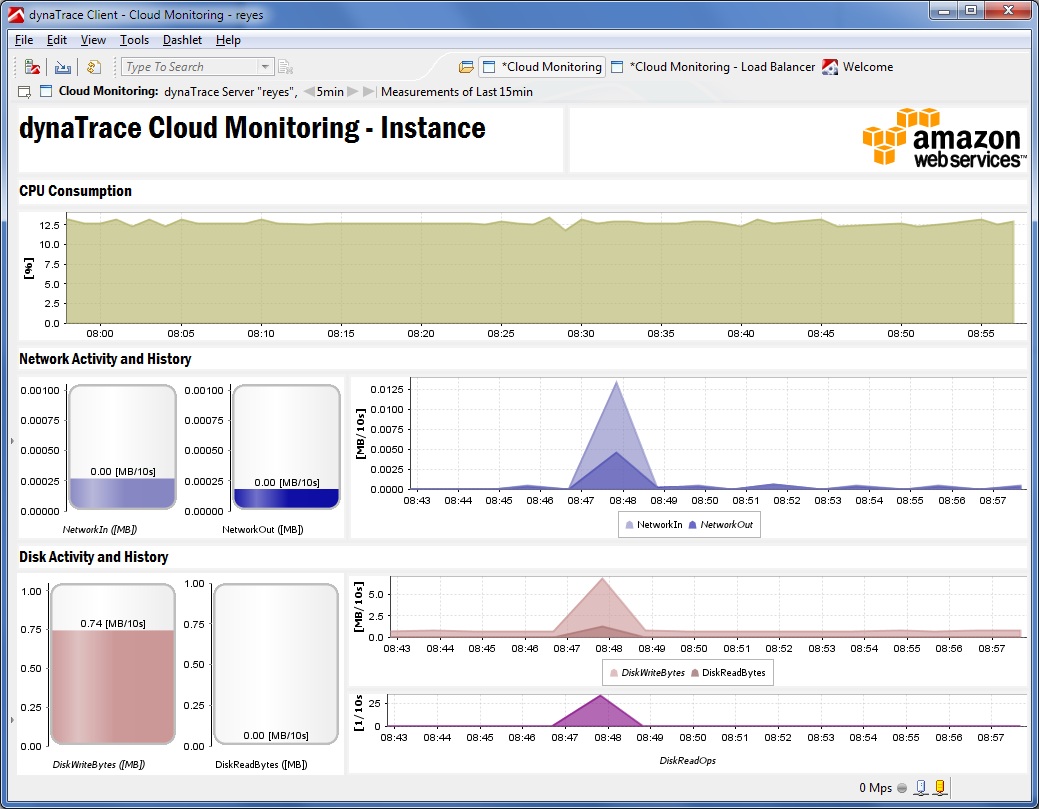The width and height of the screenshot is (1039, 809).
Task: Expand the small arrow left of the Disk gauges
Action: click(x=12, y=720)
